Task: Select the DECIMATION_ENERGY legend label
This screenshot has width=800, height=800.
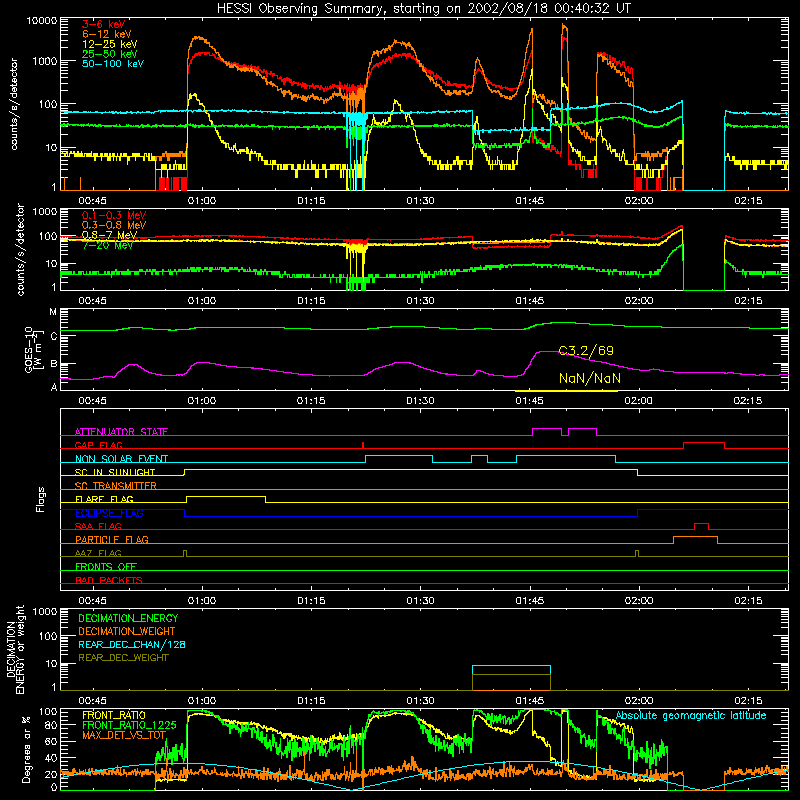Action: [128, 618]
